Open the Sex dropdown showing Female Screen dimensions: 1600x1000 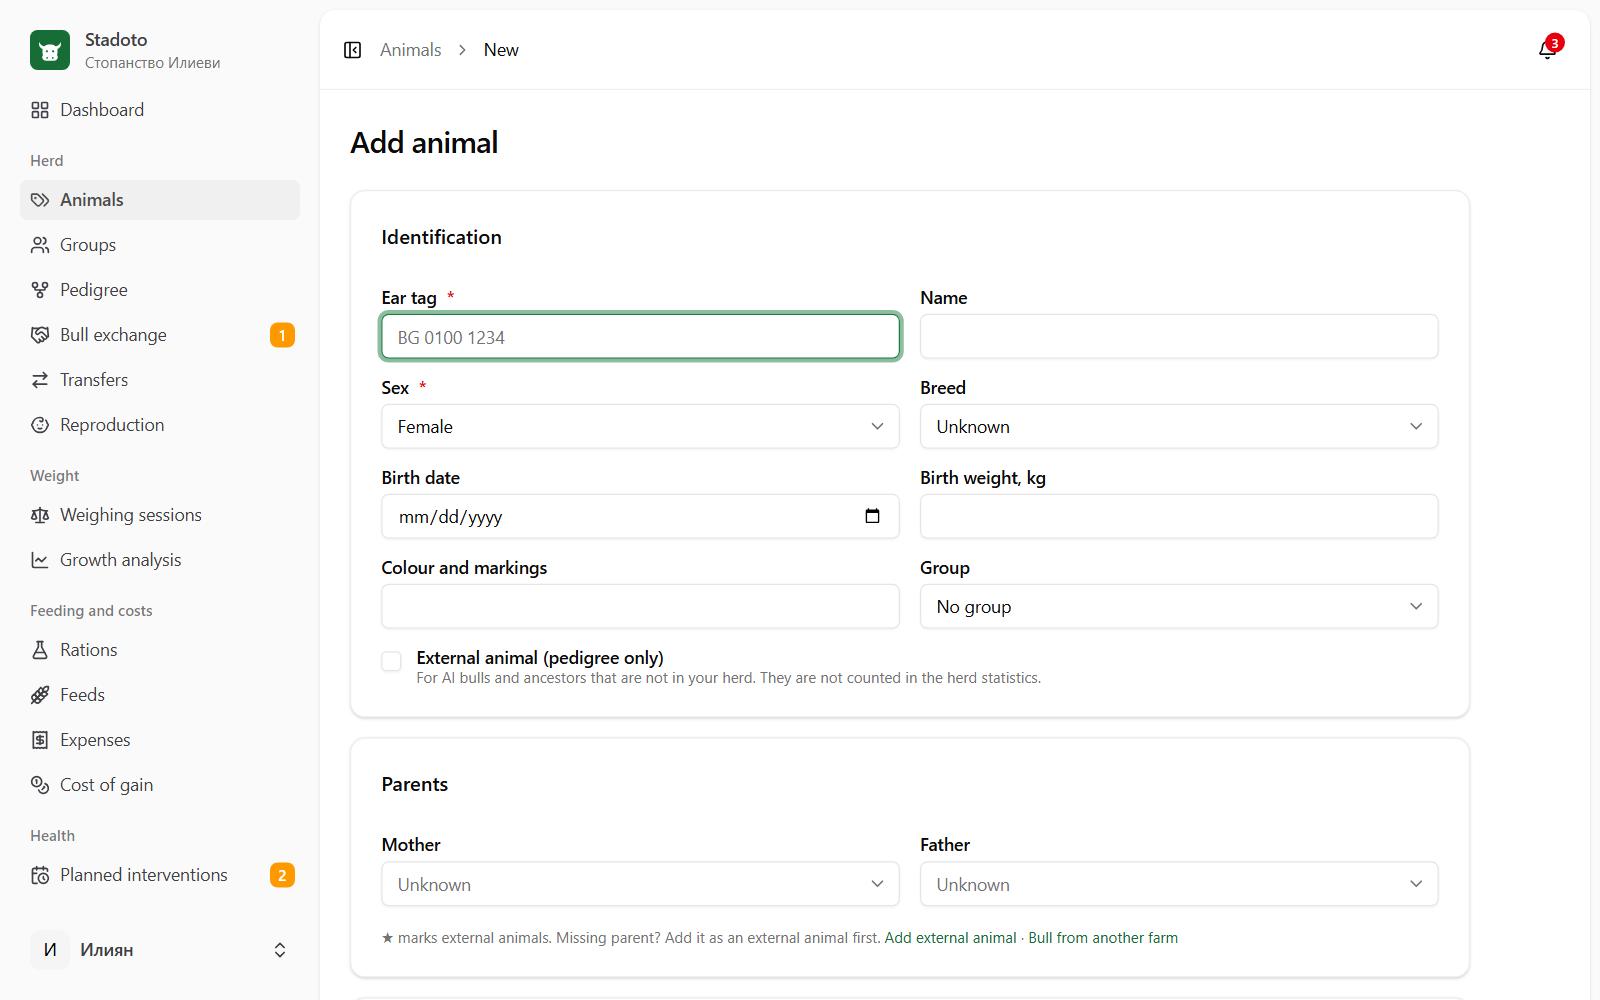(x=640, y=426)
